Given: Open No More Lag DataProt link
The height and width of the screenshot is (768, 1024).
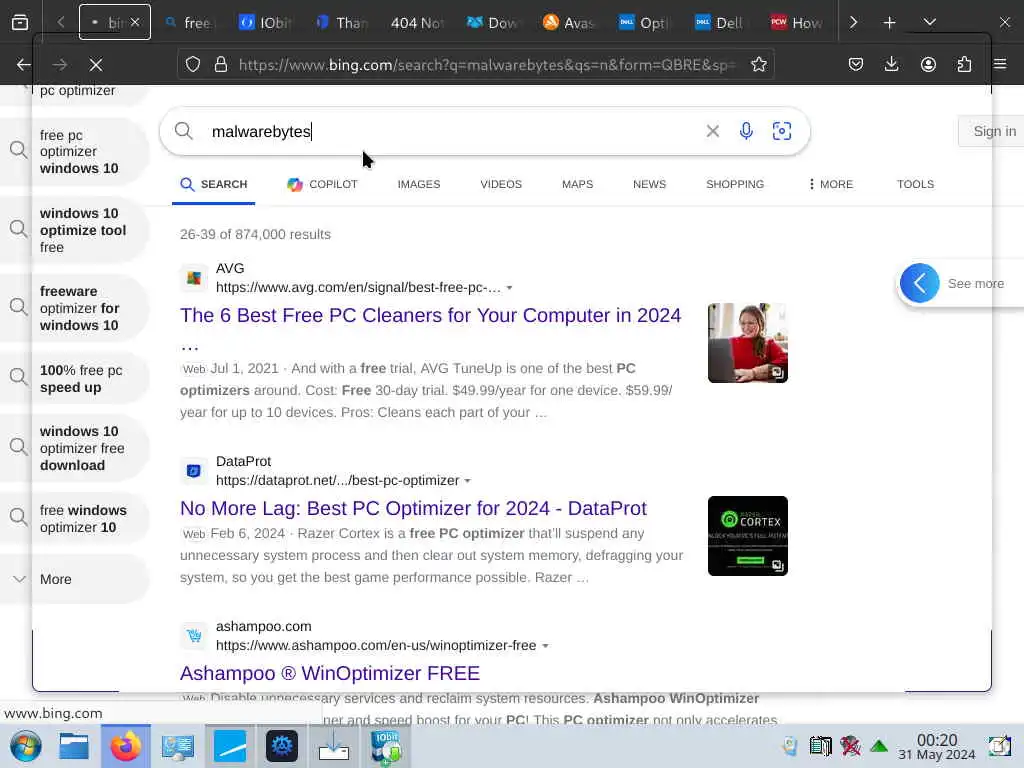Looking at the screenshot, I should (x=413, y=508).
